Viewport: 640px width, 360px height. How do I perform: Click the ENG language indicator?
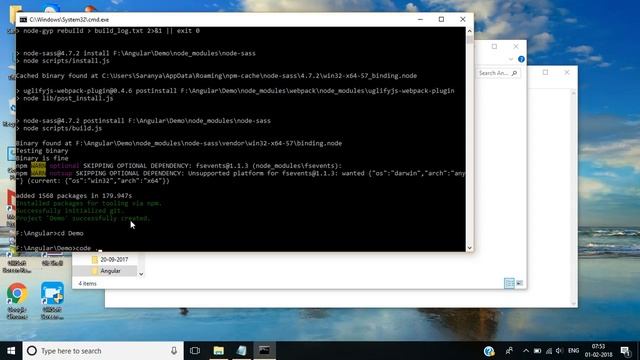coord(573,351)
